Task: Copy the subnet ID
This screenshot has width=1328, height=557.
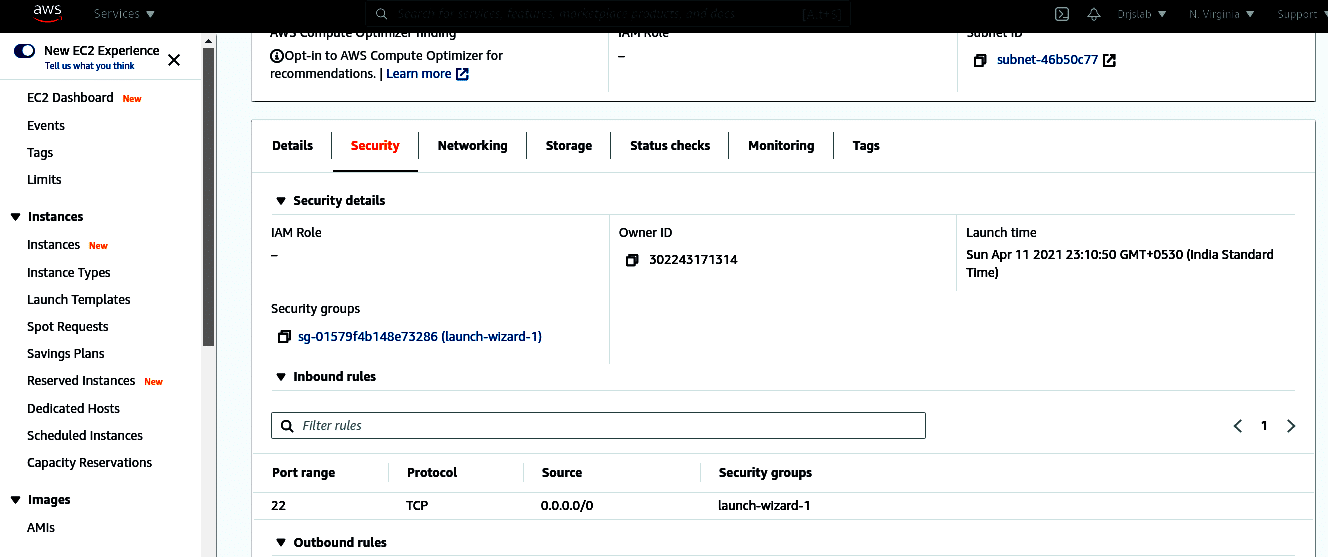Action: [x=980, y=60]
